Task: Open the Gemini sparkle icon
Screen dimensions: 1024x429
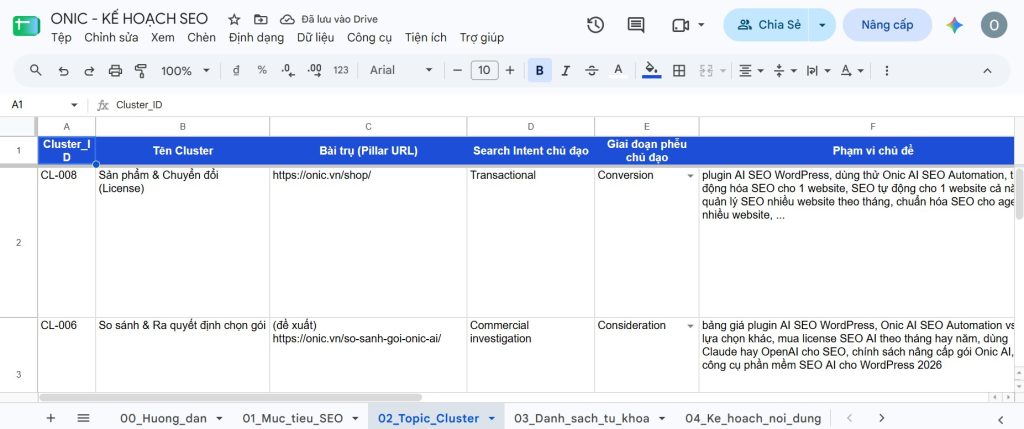Action: pyautogui.click(x=954, y=25)
